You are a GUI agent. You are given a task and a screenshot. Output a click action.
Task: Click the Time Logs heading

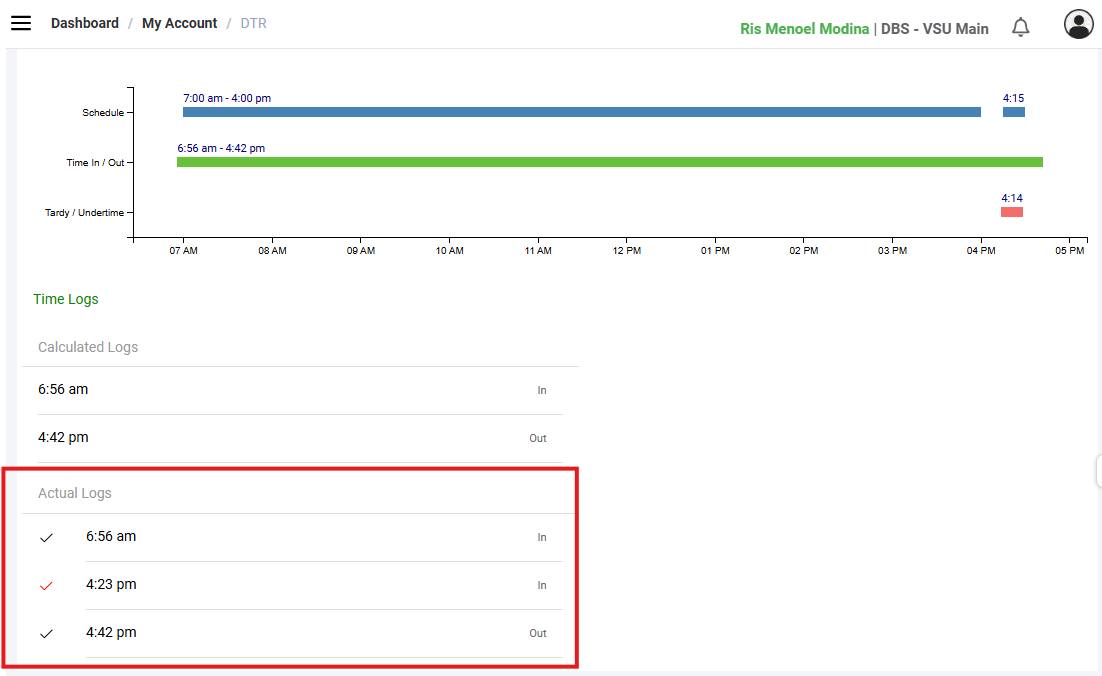(66, 299)
